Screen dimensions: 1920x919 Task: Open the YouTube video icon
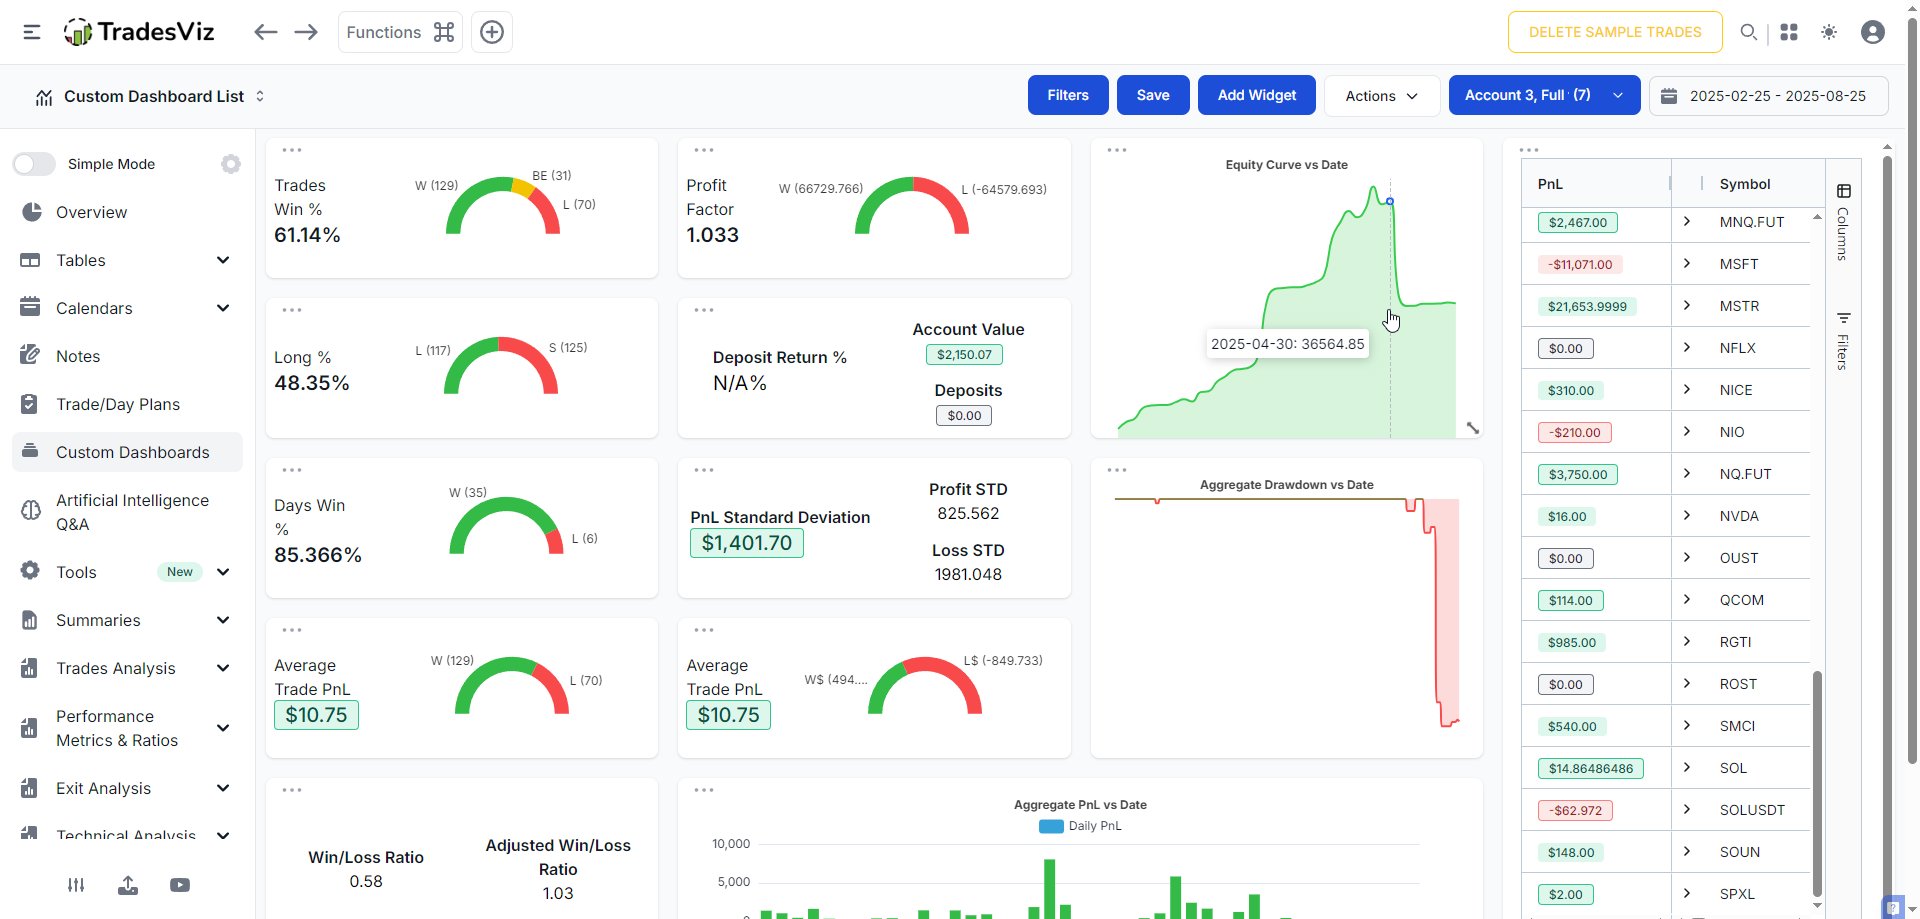point(180,885)
